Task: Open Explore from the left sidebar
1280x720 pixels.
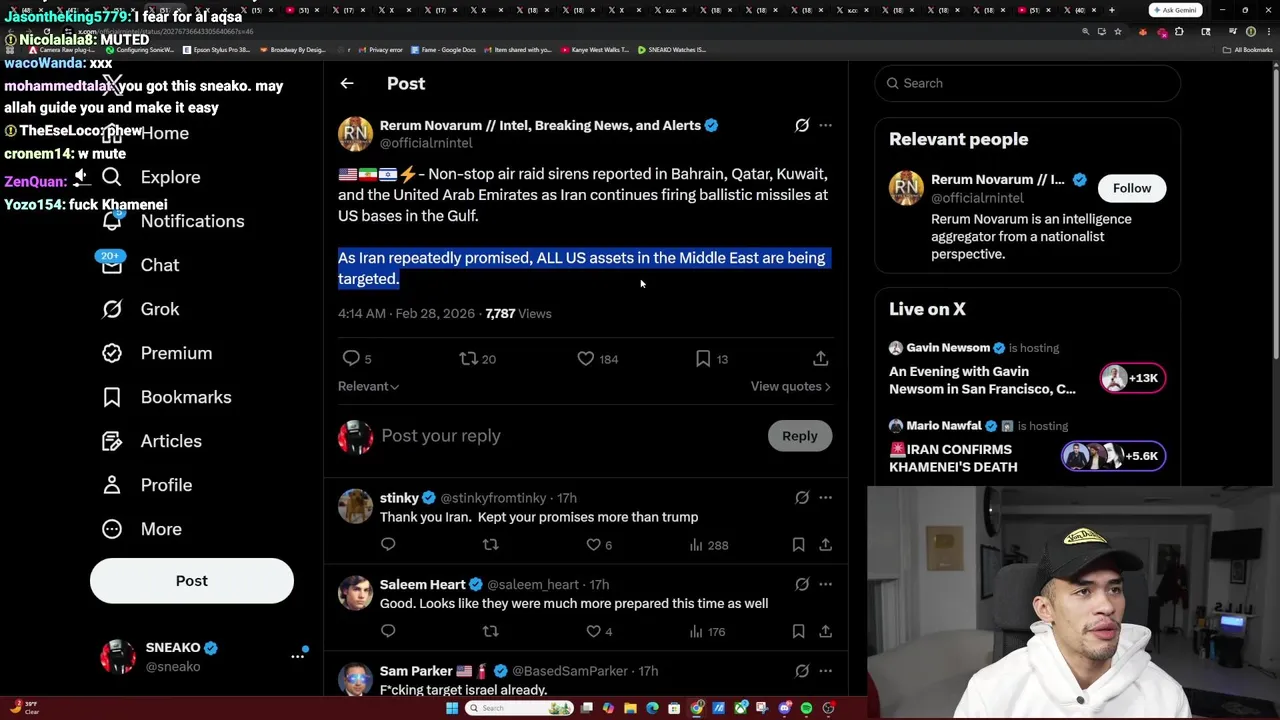Action: click(x=151, y=177)
